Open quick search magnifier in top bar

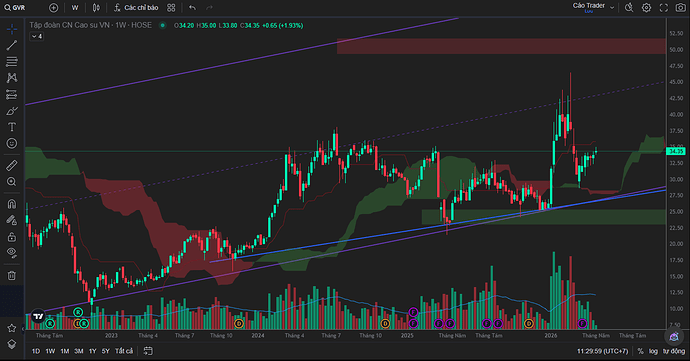click(x=629, y=8)
